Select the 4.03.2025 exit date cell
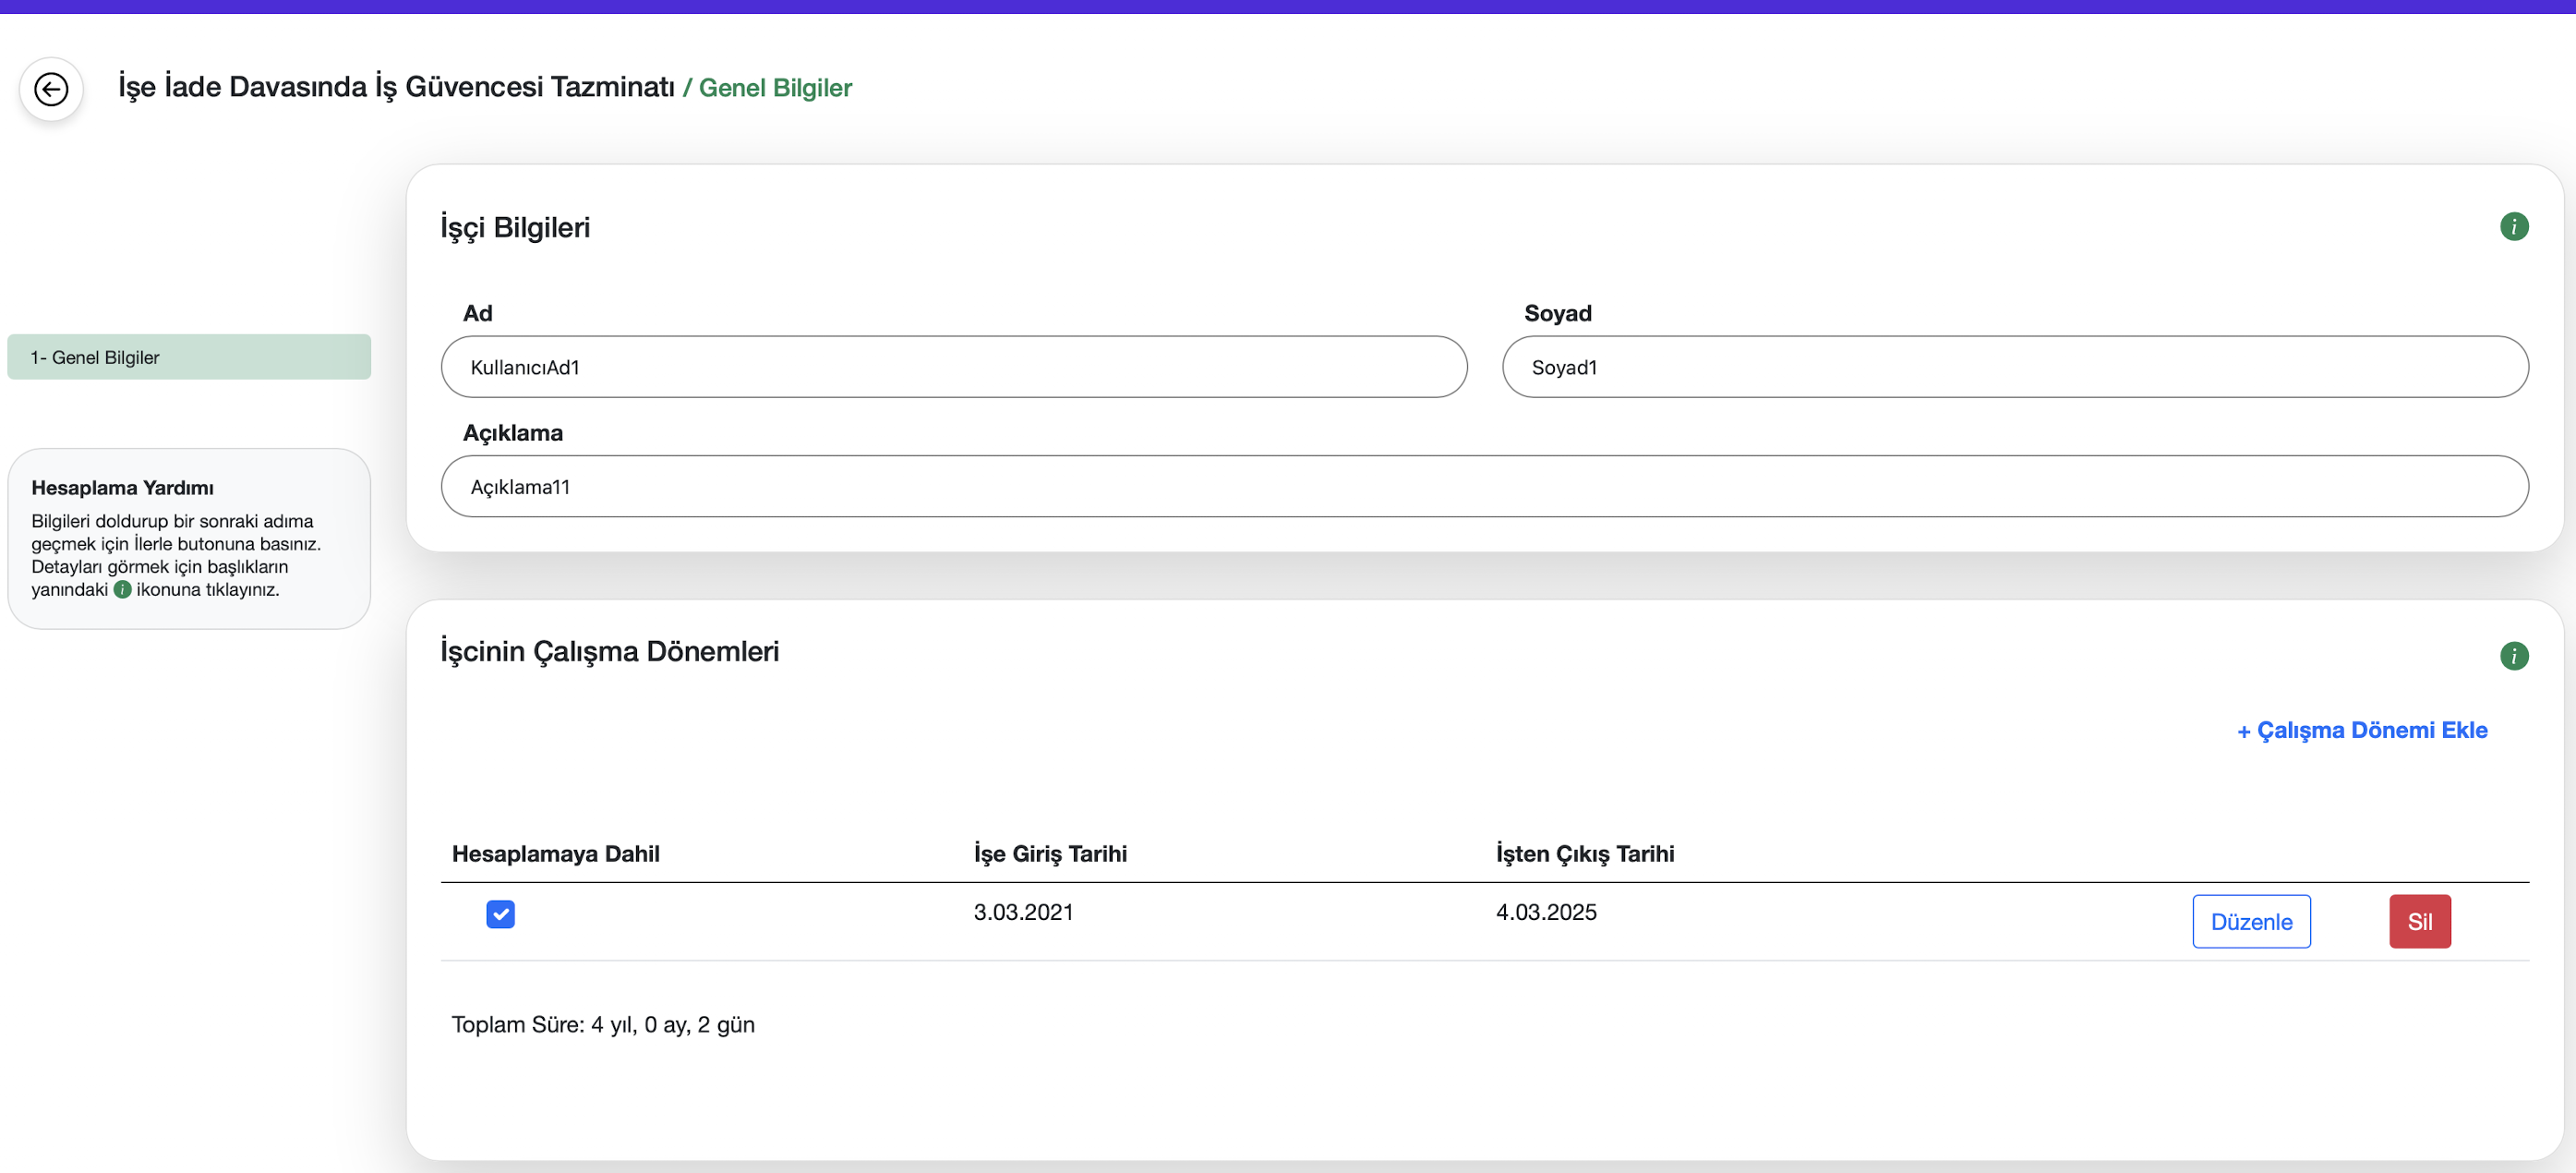Image resolution: width=2576 pixels, height=1173 pixels. [x=1546, y=912]
